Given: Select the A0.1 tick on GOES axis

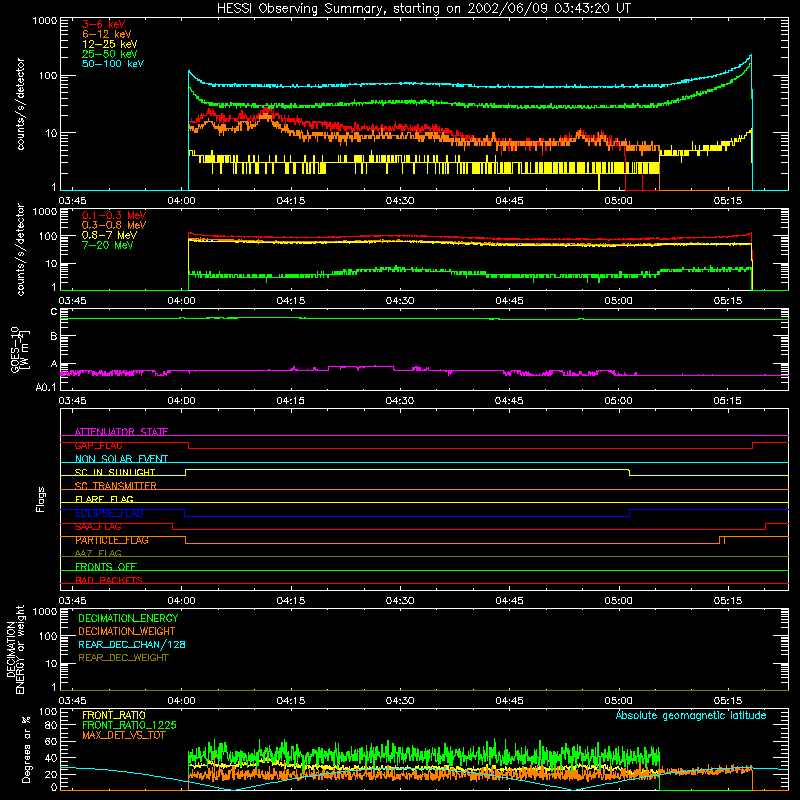Looking at the screenshot, I should pyautogui.click(x=46, y=388).
